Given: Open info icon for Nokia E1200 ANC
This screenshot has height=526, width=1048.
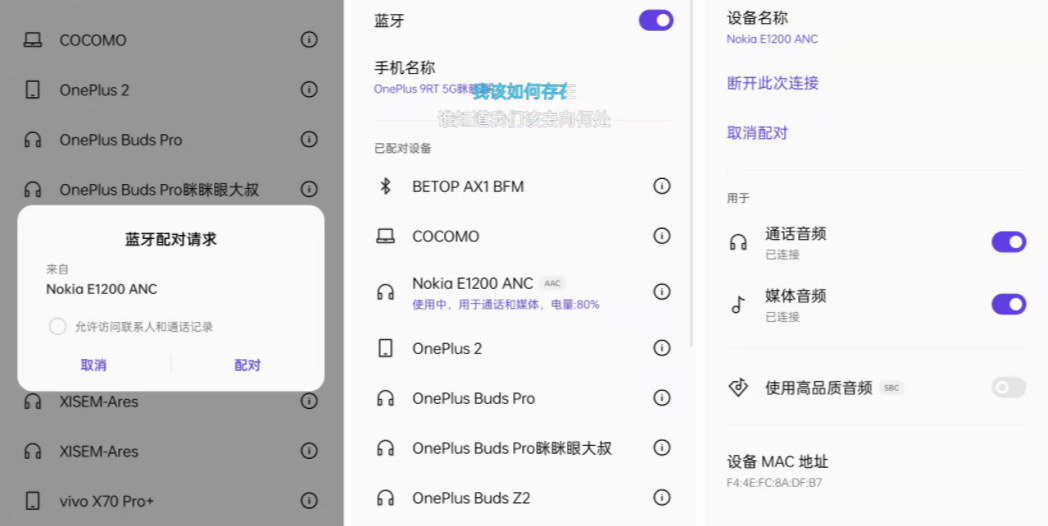Looking at the screenshot, I should click(662, 291).
